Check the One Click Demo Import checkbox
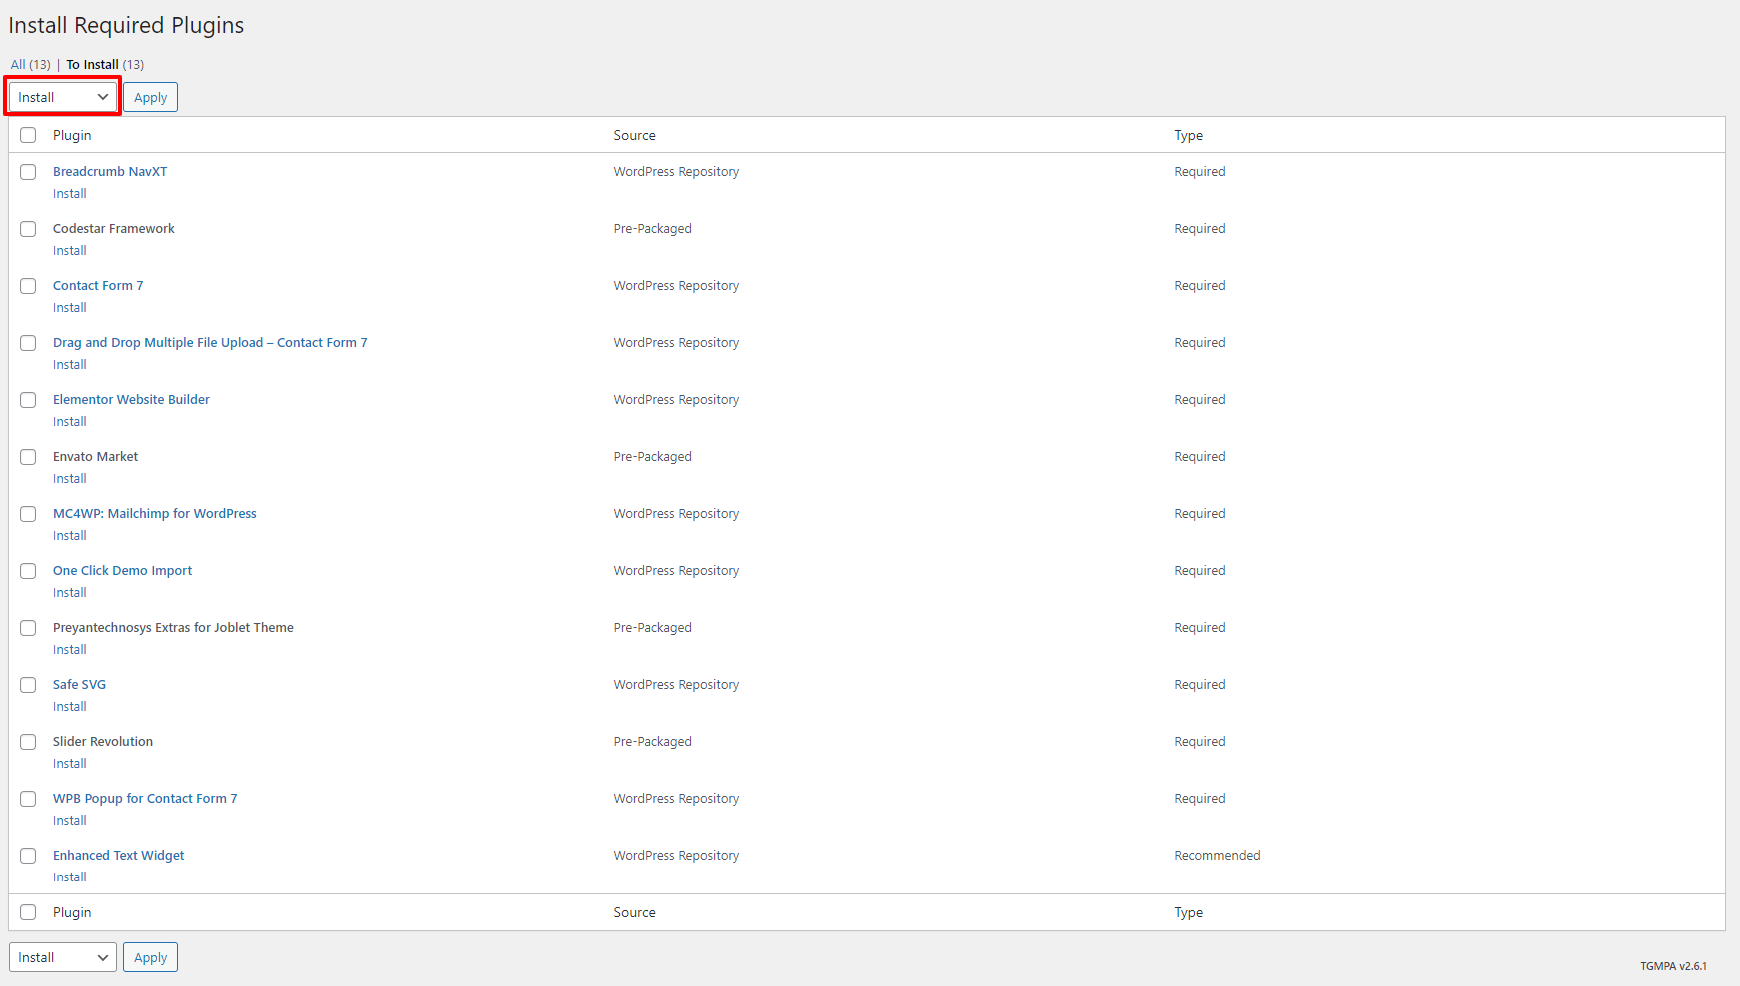The image size is (1740, 986). [28, 571]
